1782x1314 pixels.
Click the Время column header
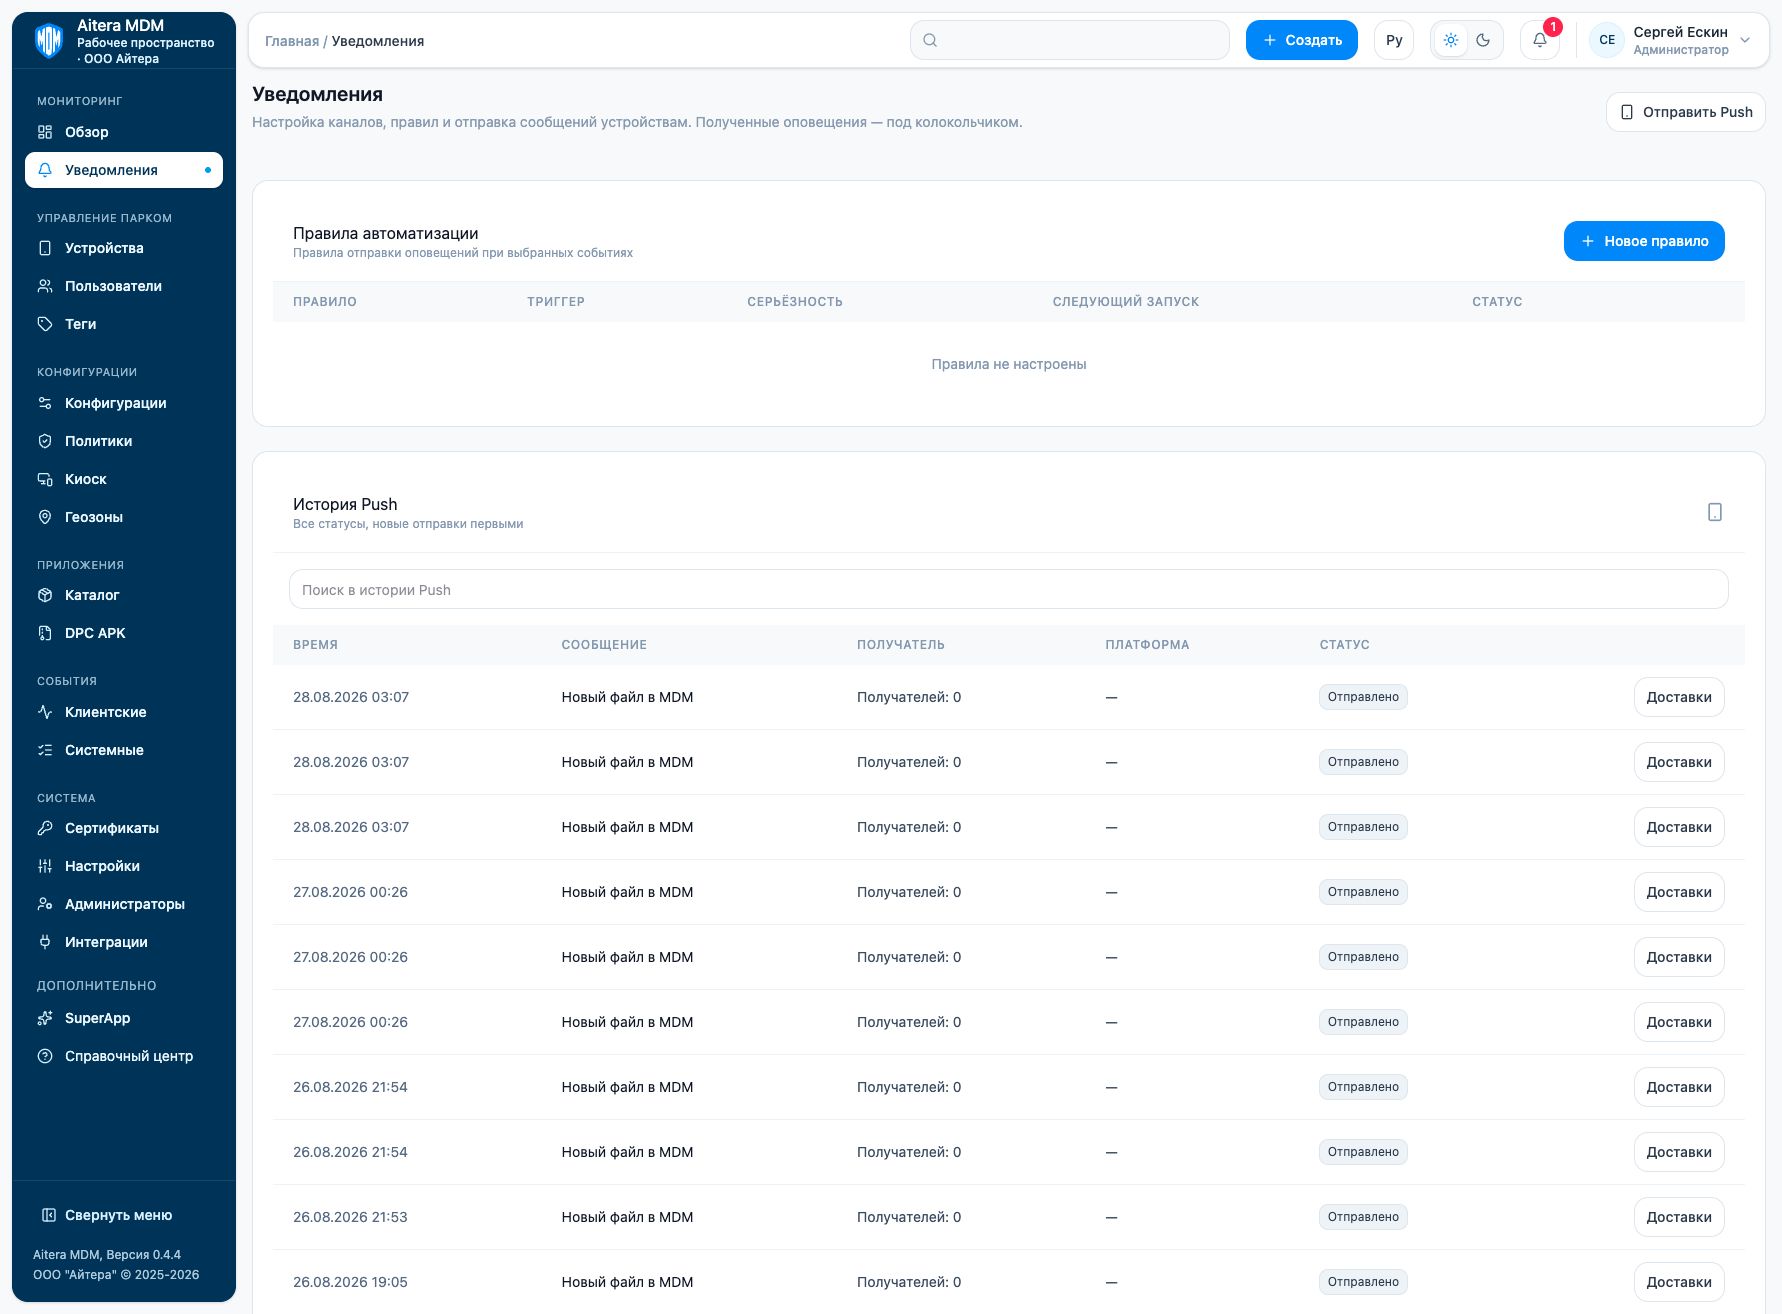click(x=315, y=645)
